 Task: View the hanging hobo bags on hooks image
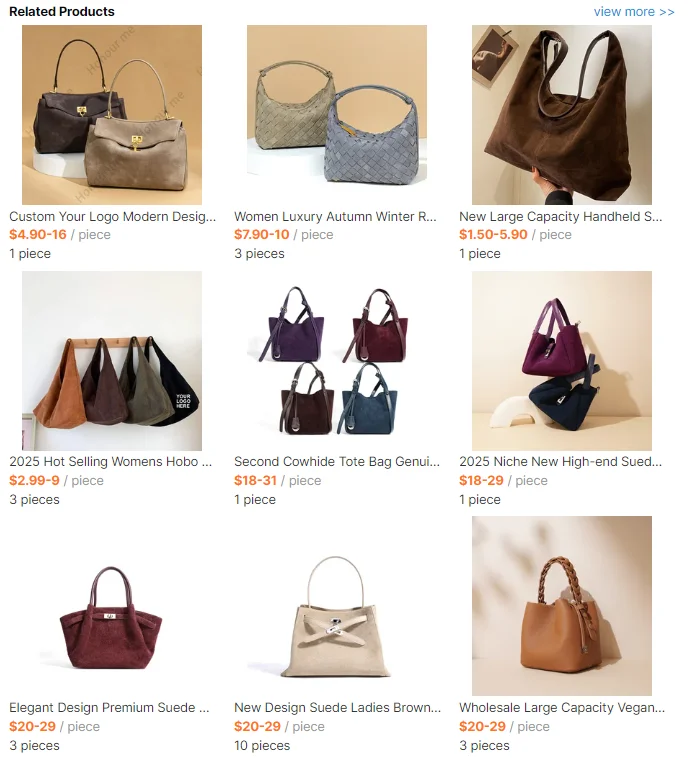[112, 361]
